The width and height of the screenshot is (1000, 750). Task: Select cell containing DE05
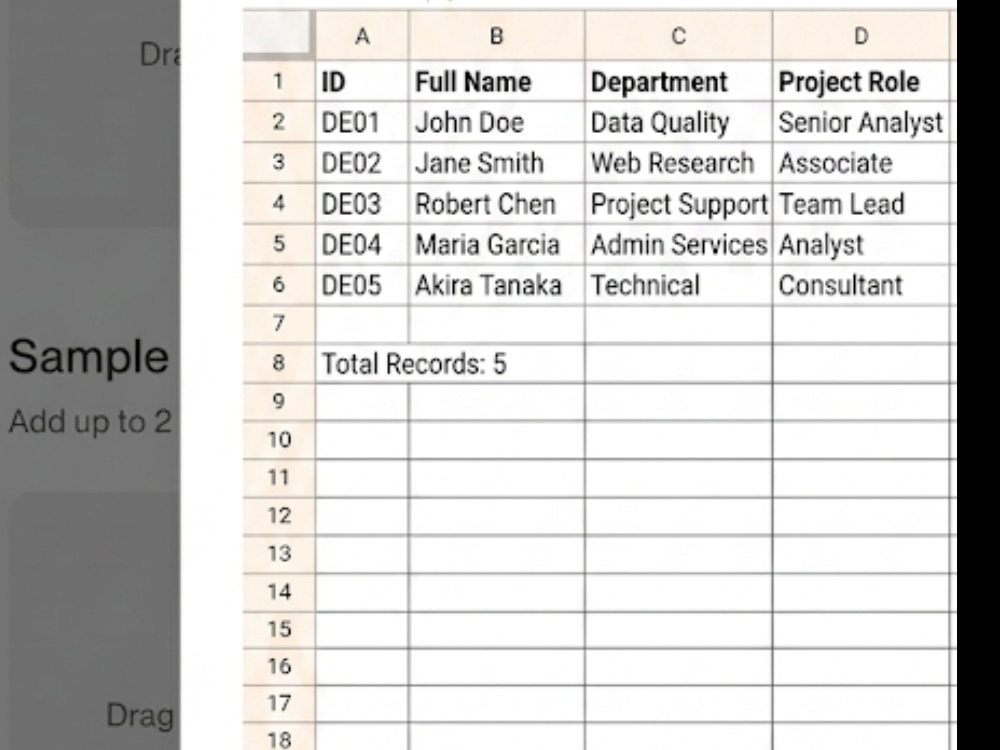point(362,284)
